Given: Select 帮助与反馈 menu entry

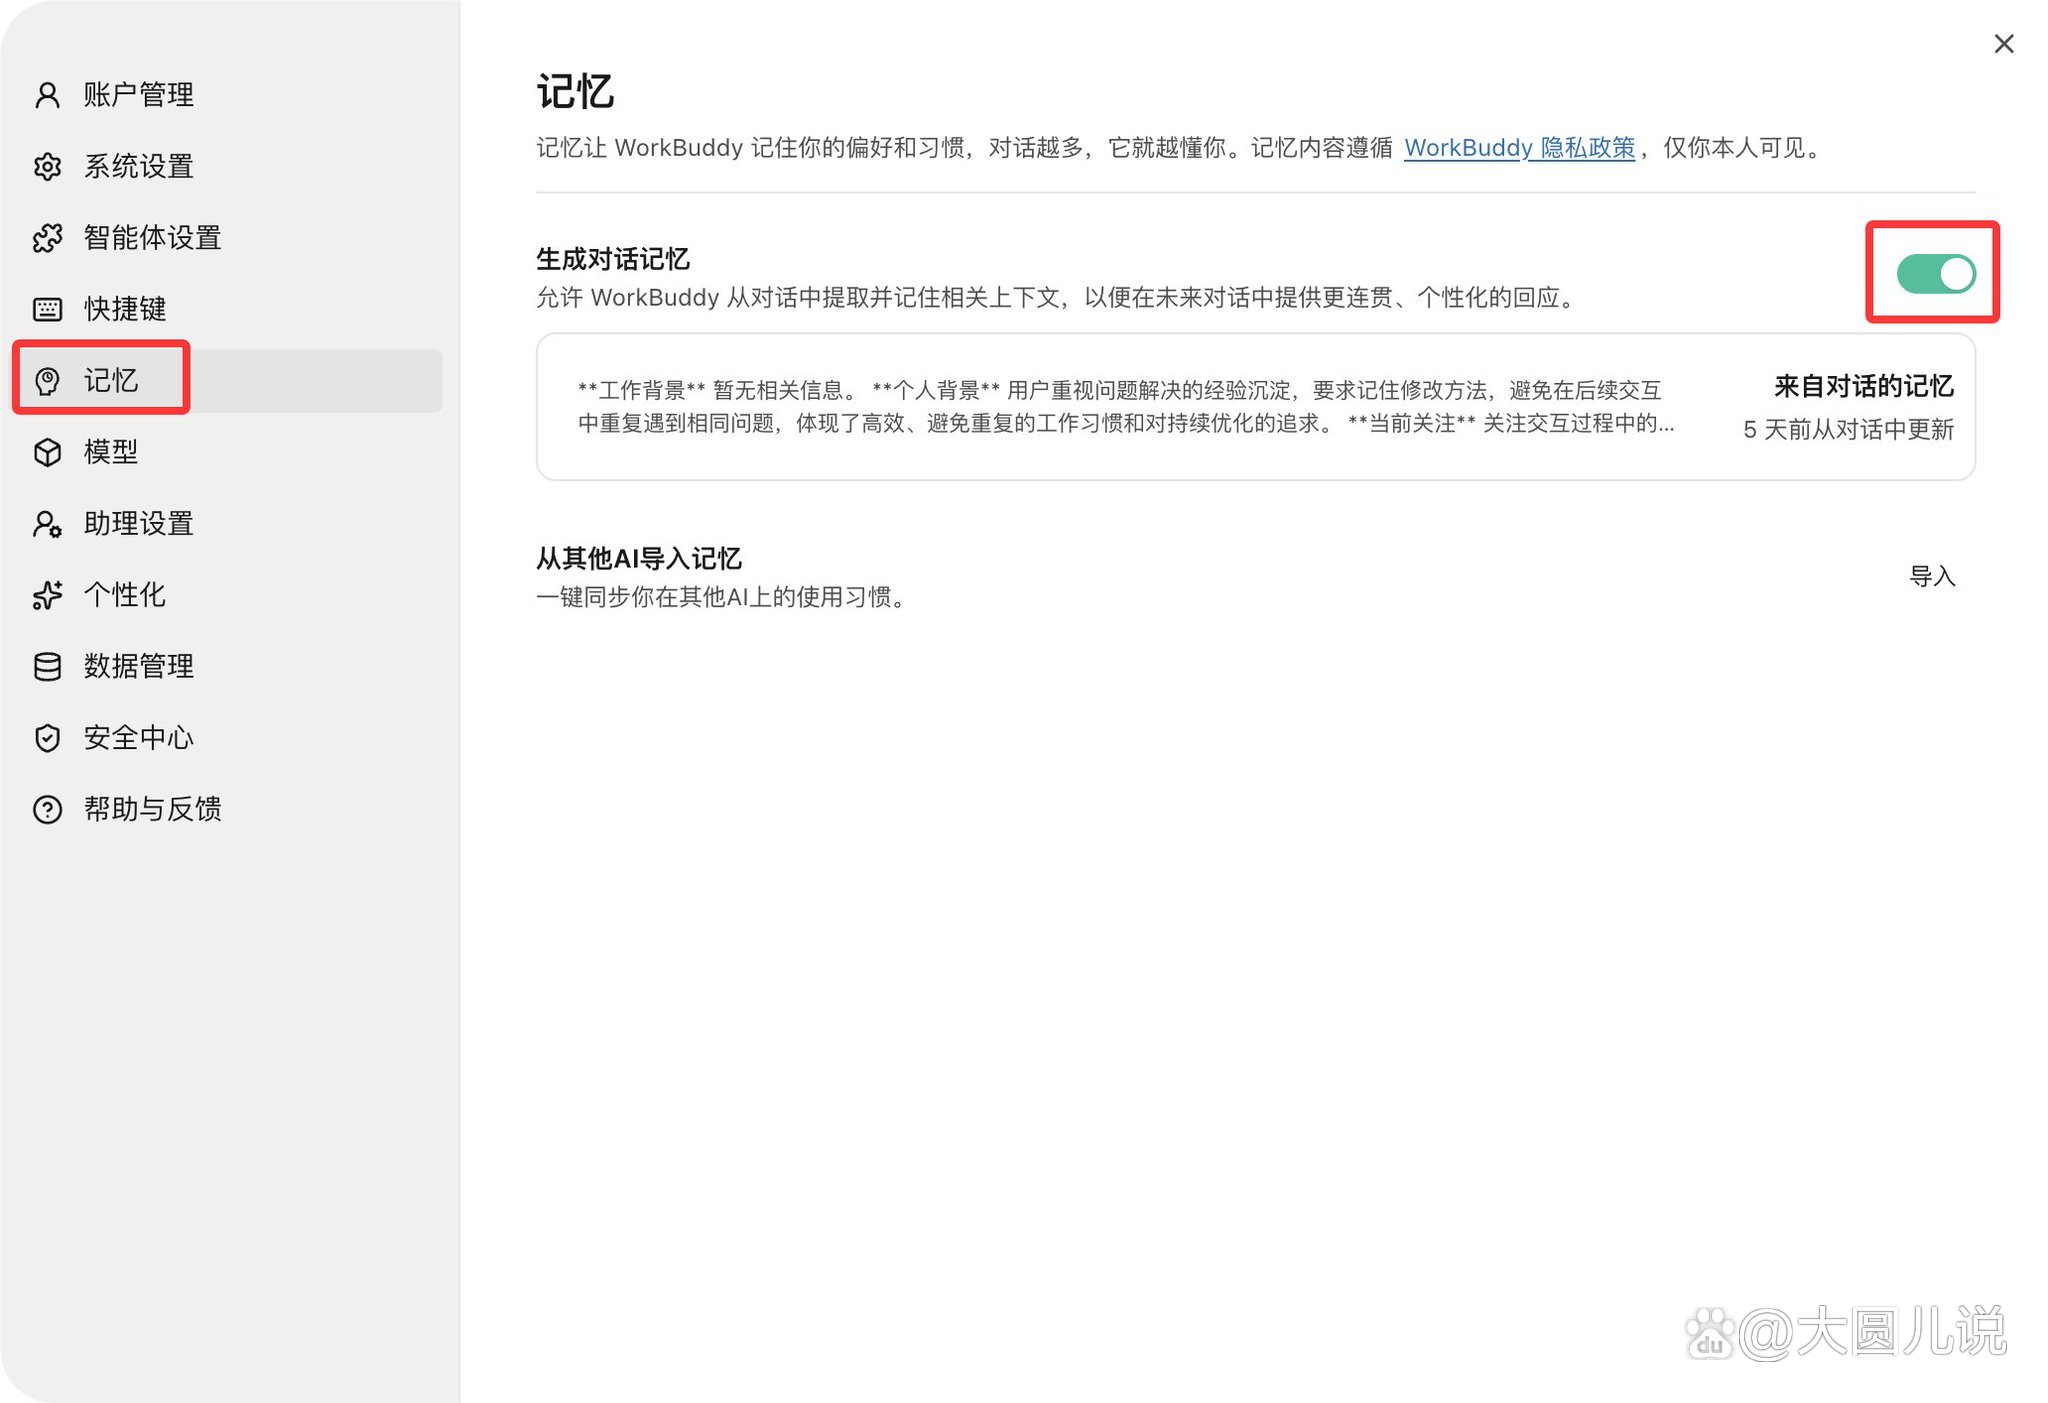Looking at the screenshot, I should pyautogui.click(x=228, y=809).
